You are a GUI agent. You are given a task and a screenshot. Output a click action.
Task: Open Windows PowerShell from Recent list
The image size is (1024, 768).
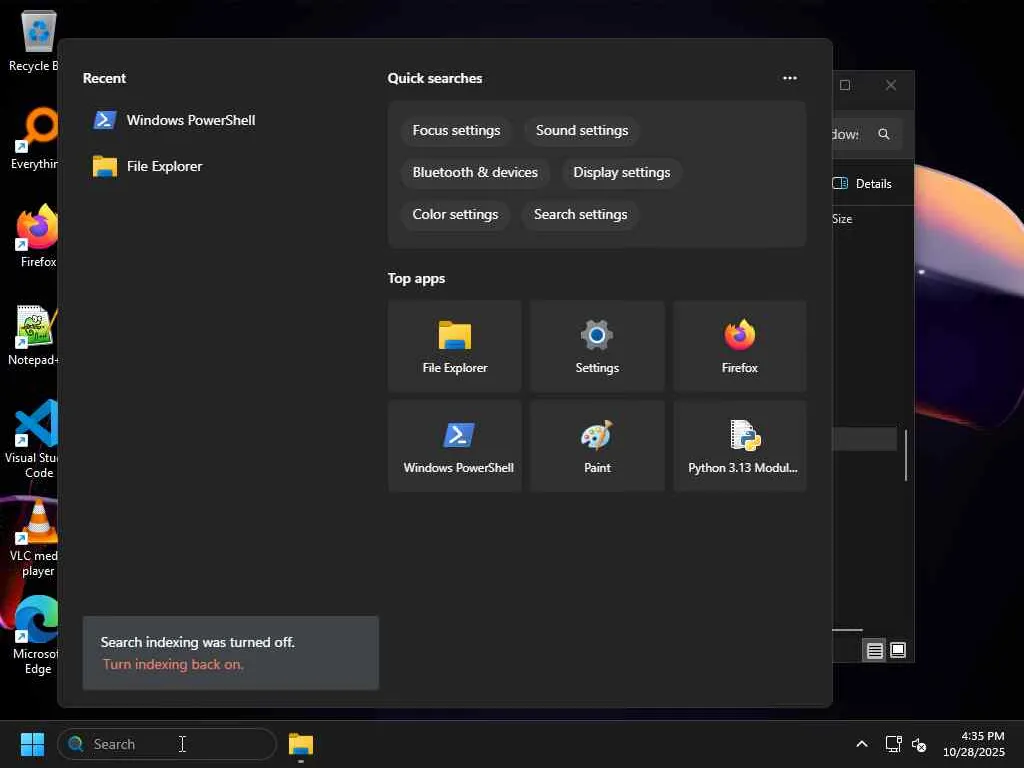pos(174,120)
